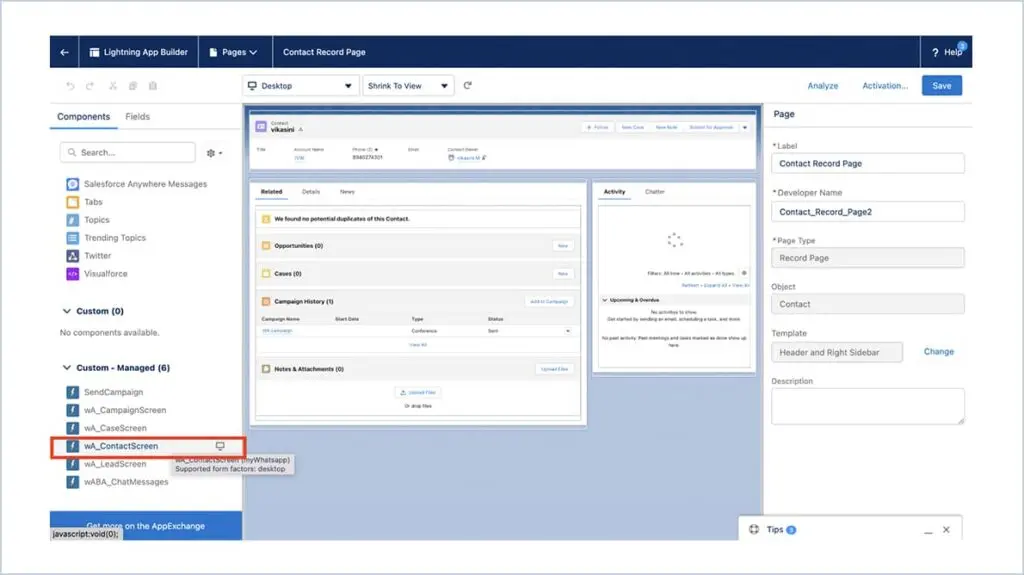
Task: Open the News tab in canvas
Action: tap(347, 192)
